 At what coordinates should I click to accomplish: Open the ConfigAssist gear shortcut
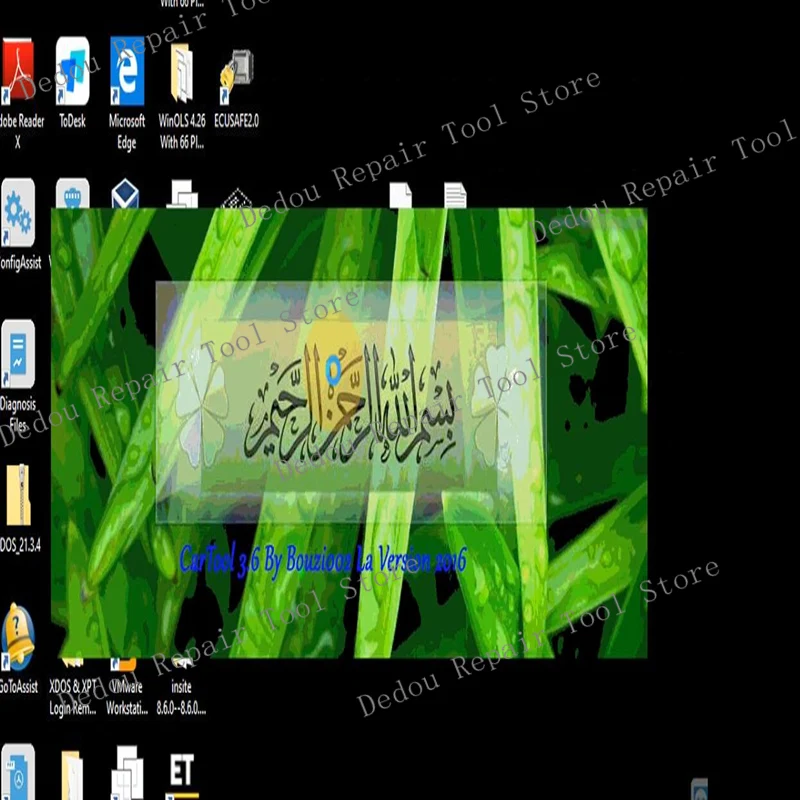click(x=18, y=213)
